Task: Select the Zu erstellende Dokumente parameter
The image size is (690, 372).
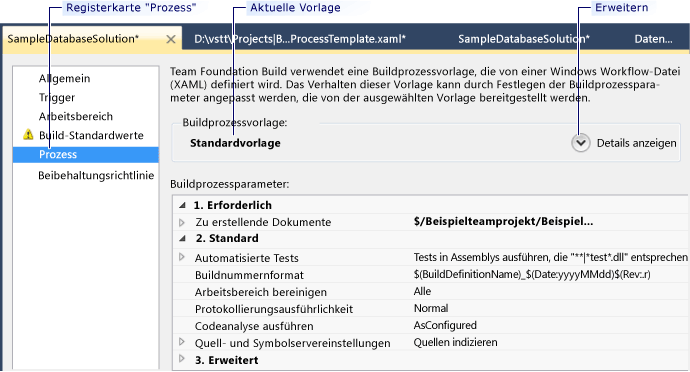Action: [263, 222]
